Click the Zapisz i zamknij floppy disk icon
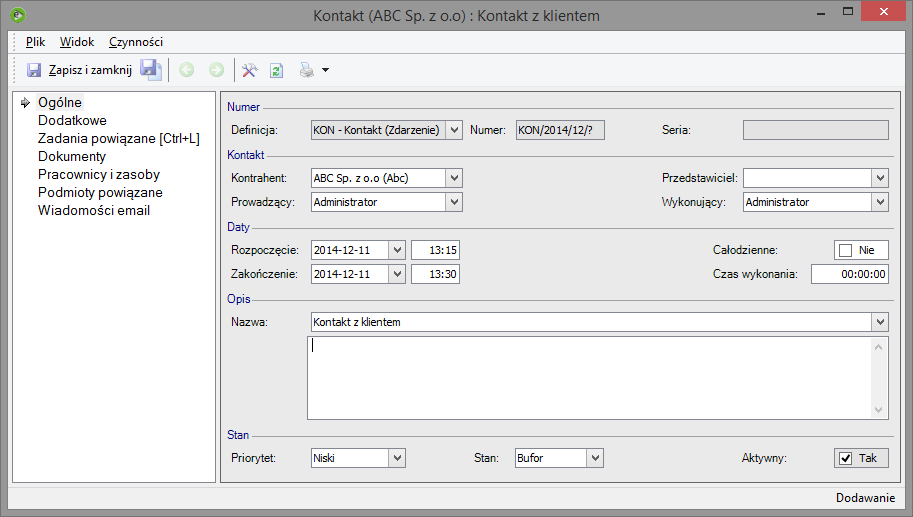 (34, 70)
